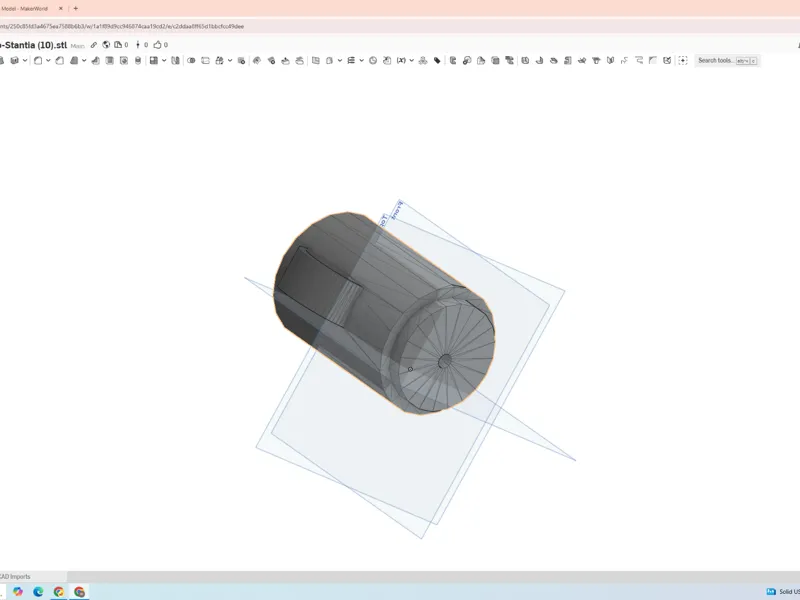
Task: Select the Extrude tool icon
Action: coord(14,60)
